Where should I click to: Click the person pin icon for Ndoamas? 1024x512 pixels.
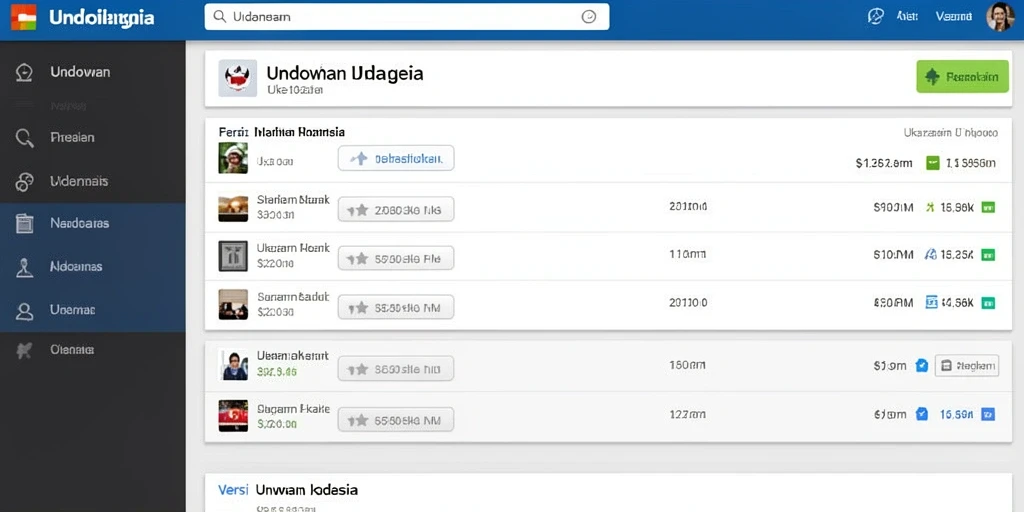(x=24, y=268)
